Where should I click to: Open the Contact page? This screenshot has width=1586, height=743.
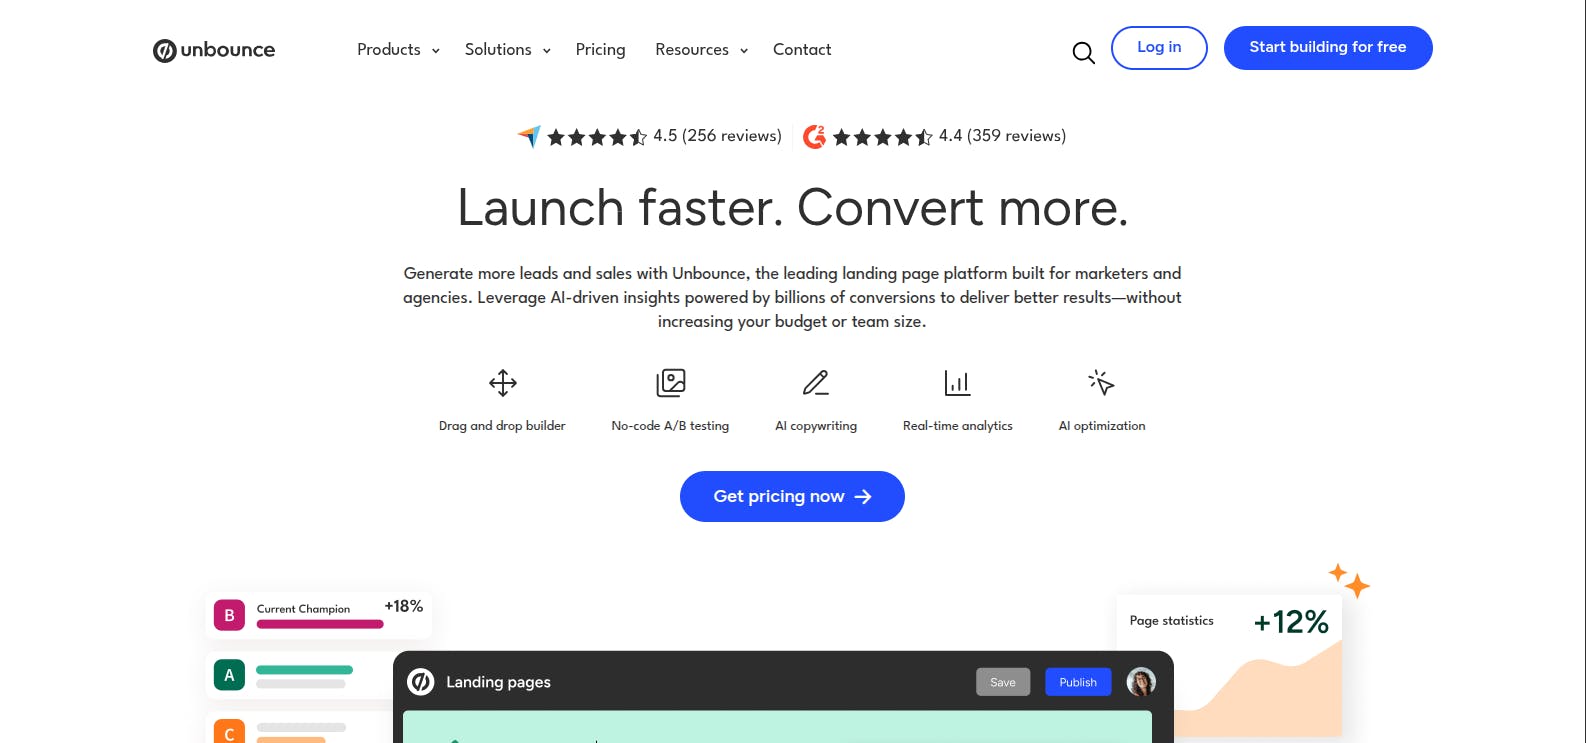click(x=802, y=50)
